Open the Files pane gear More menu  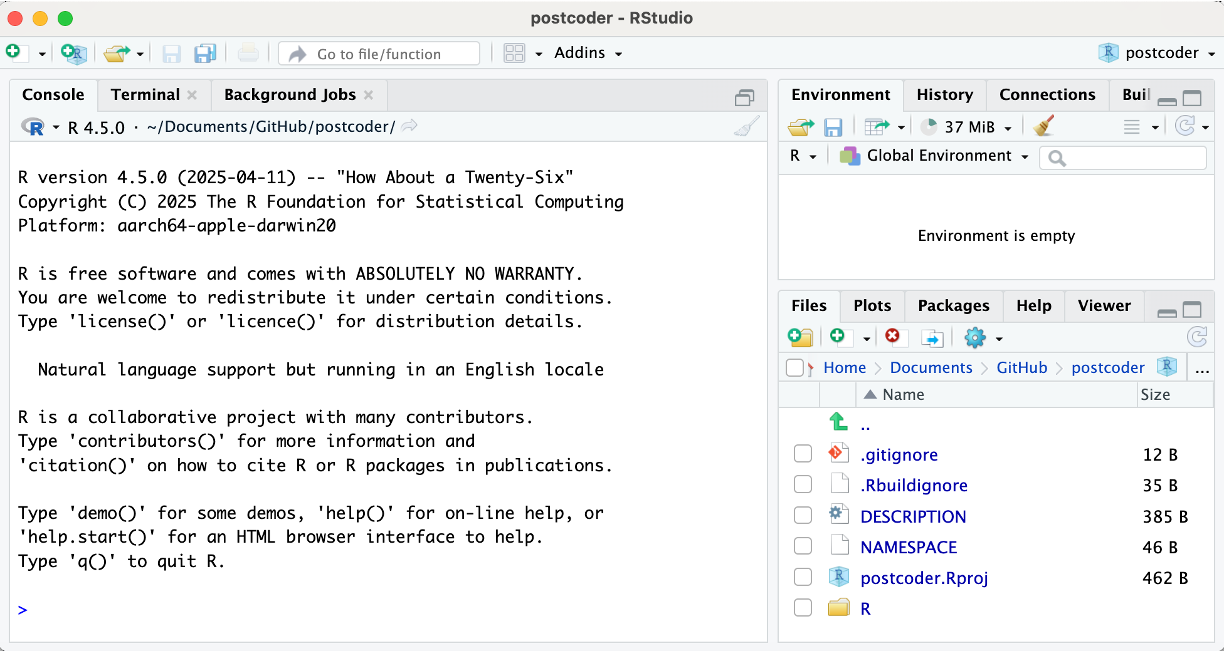pos(975,337)
